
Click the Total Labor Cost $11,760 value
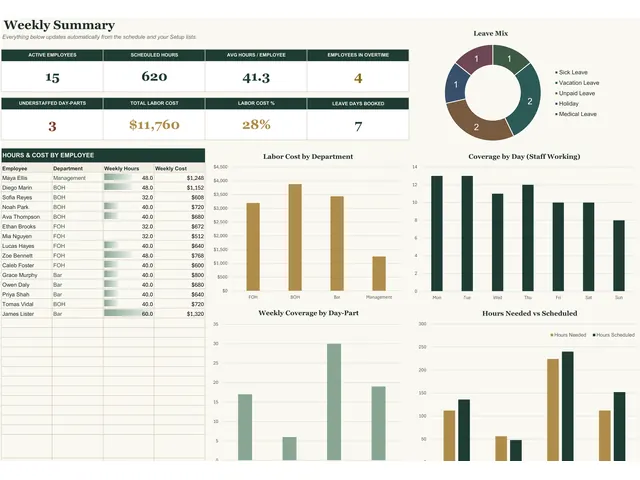point(154,124)
